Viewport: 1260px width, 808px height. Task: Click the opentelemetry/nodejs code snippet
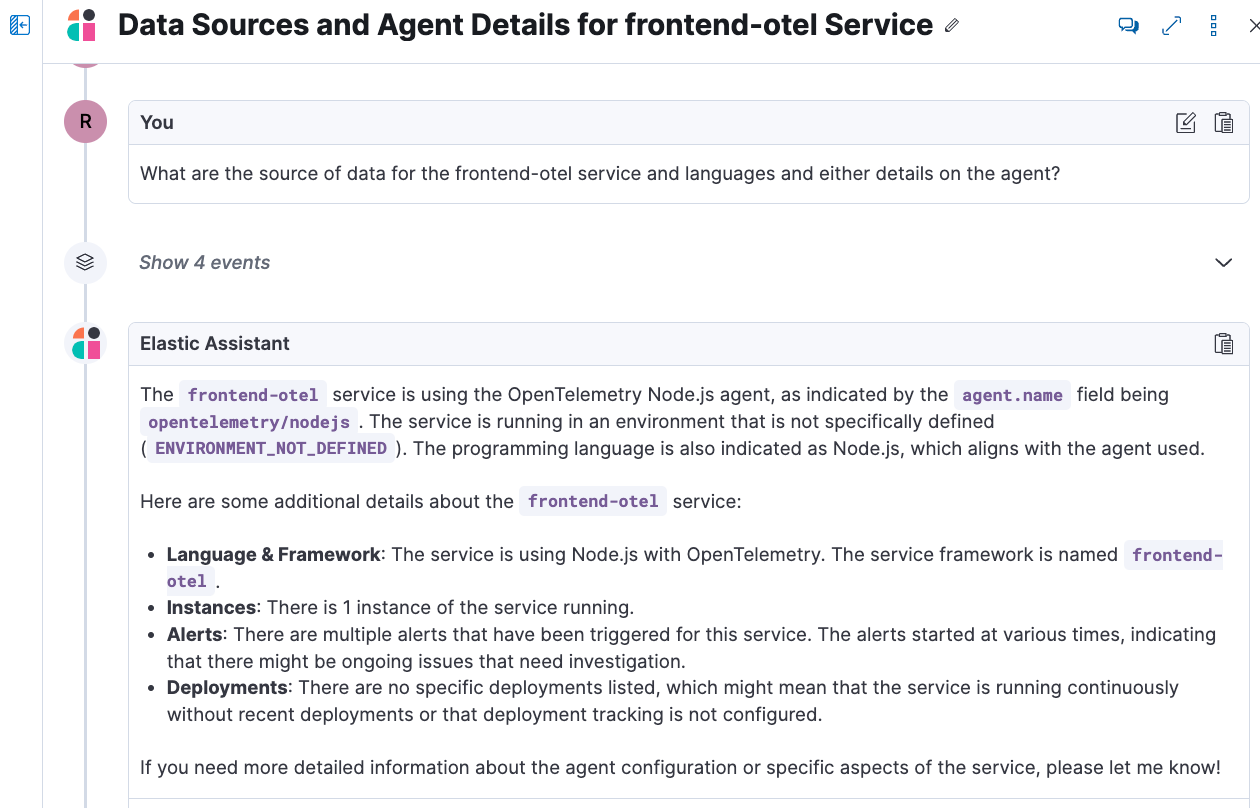coord(249,422)
